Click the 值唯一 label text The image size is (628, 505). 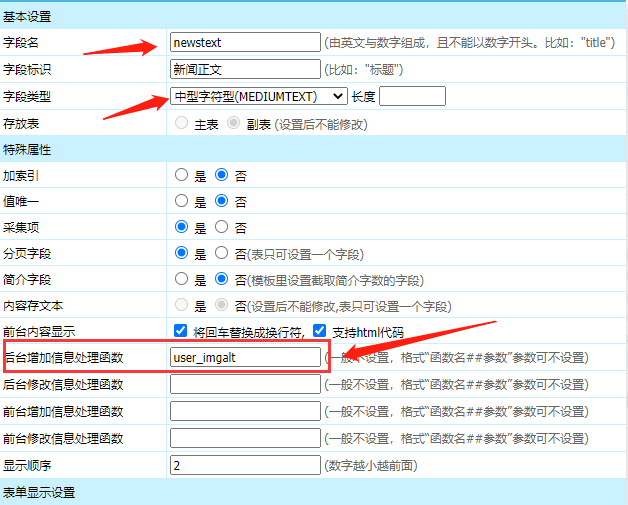21,201
